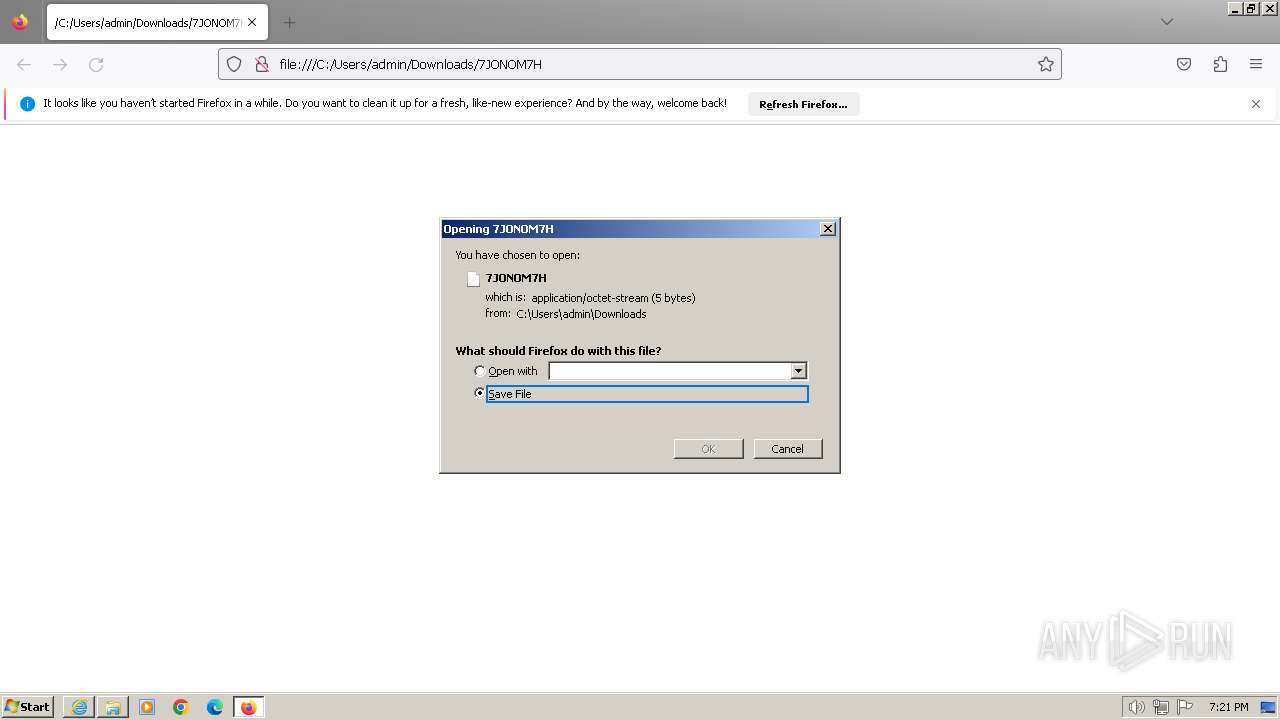This screenshot has width=1280, height=720.
Task: Open File Explorer from taskbar
Action: click(x=113, y=707)
